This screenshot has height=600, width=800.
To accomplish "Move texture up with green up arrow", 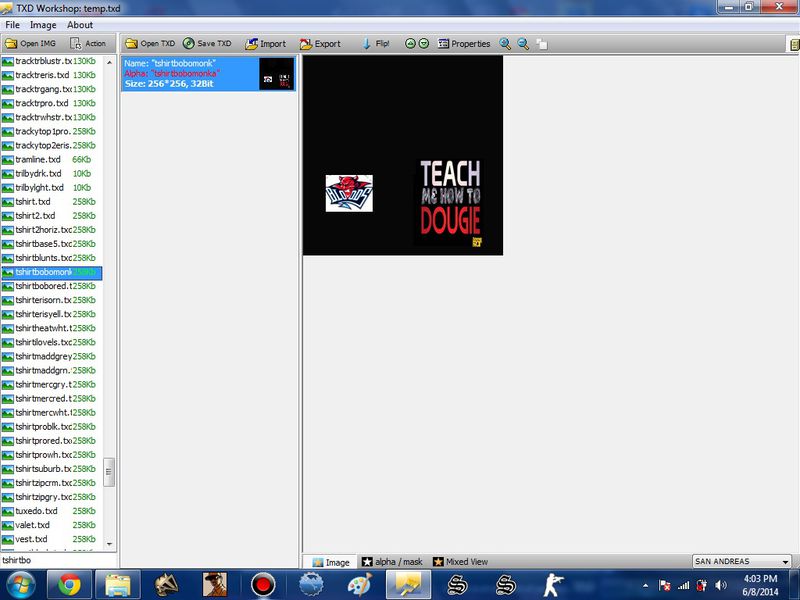I will [410, 44].
